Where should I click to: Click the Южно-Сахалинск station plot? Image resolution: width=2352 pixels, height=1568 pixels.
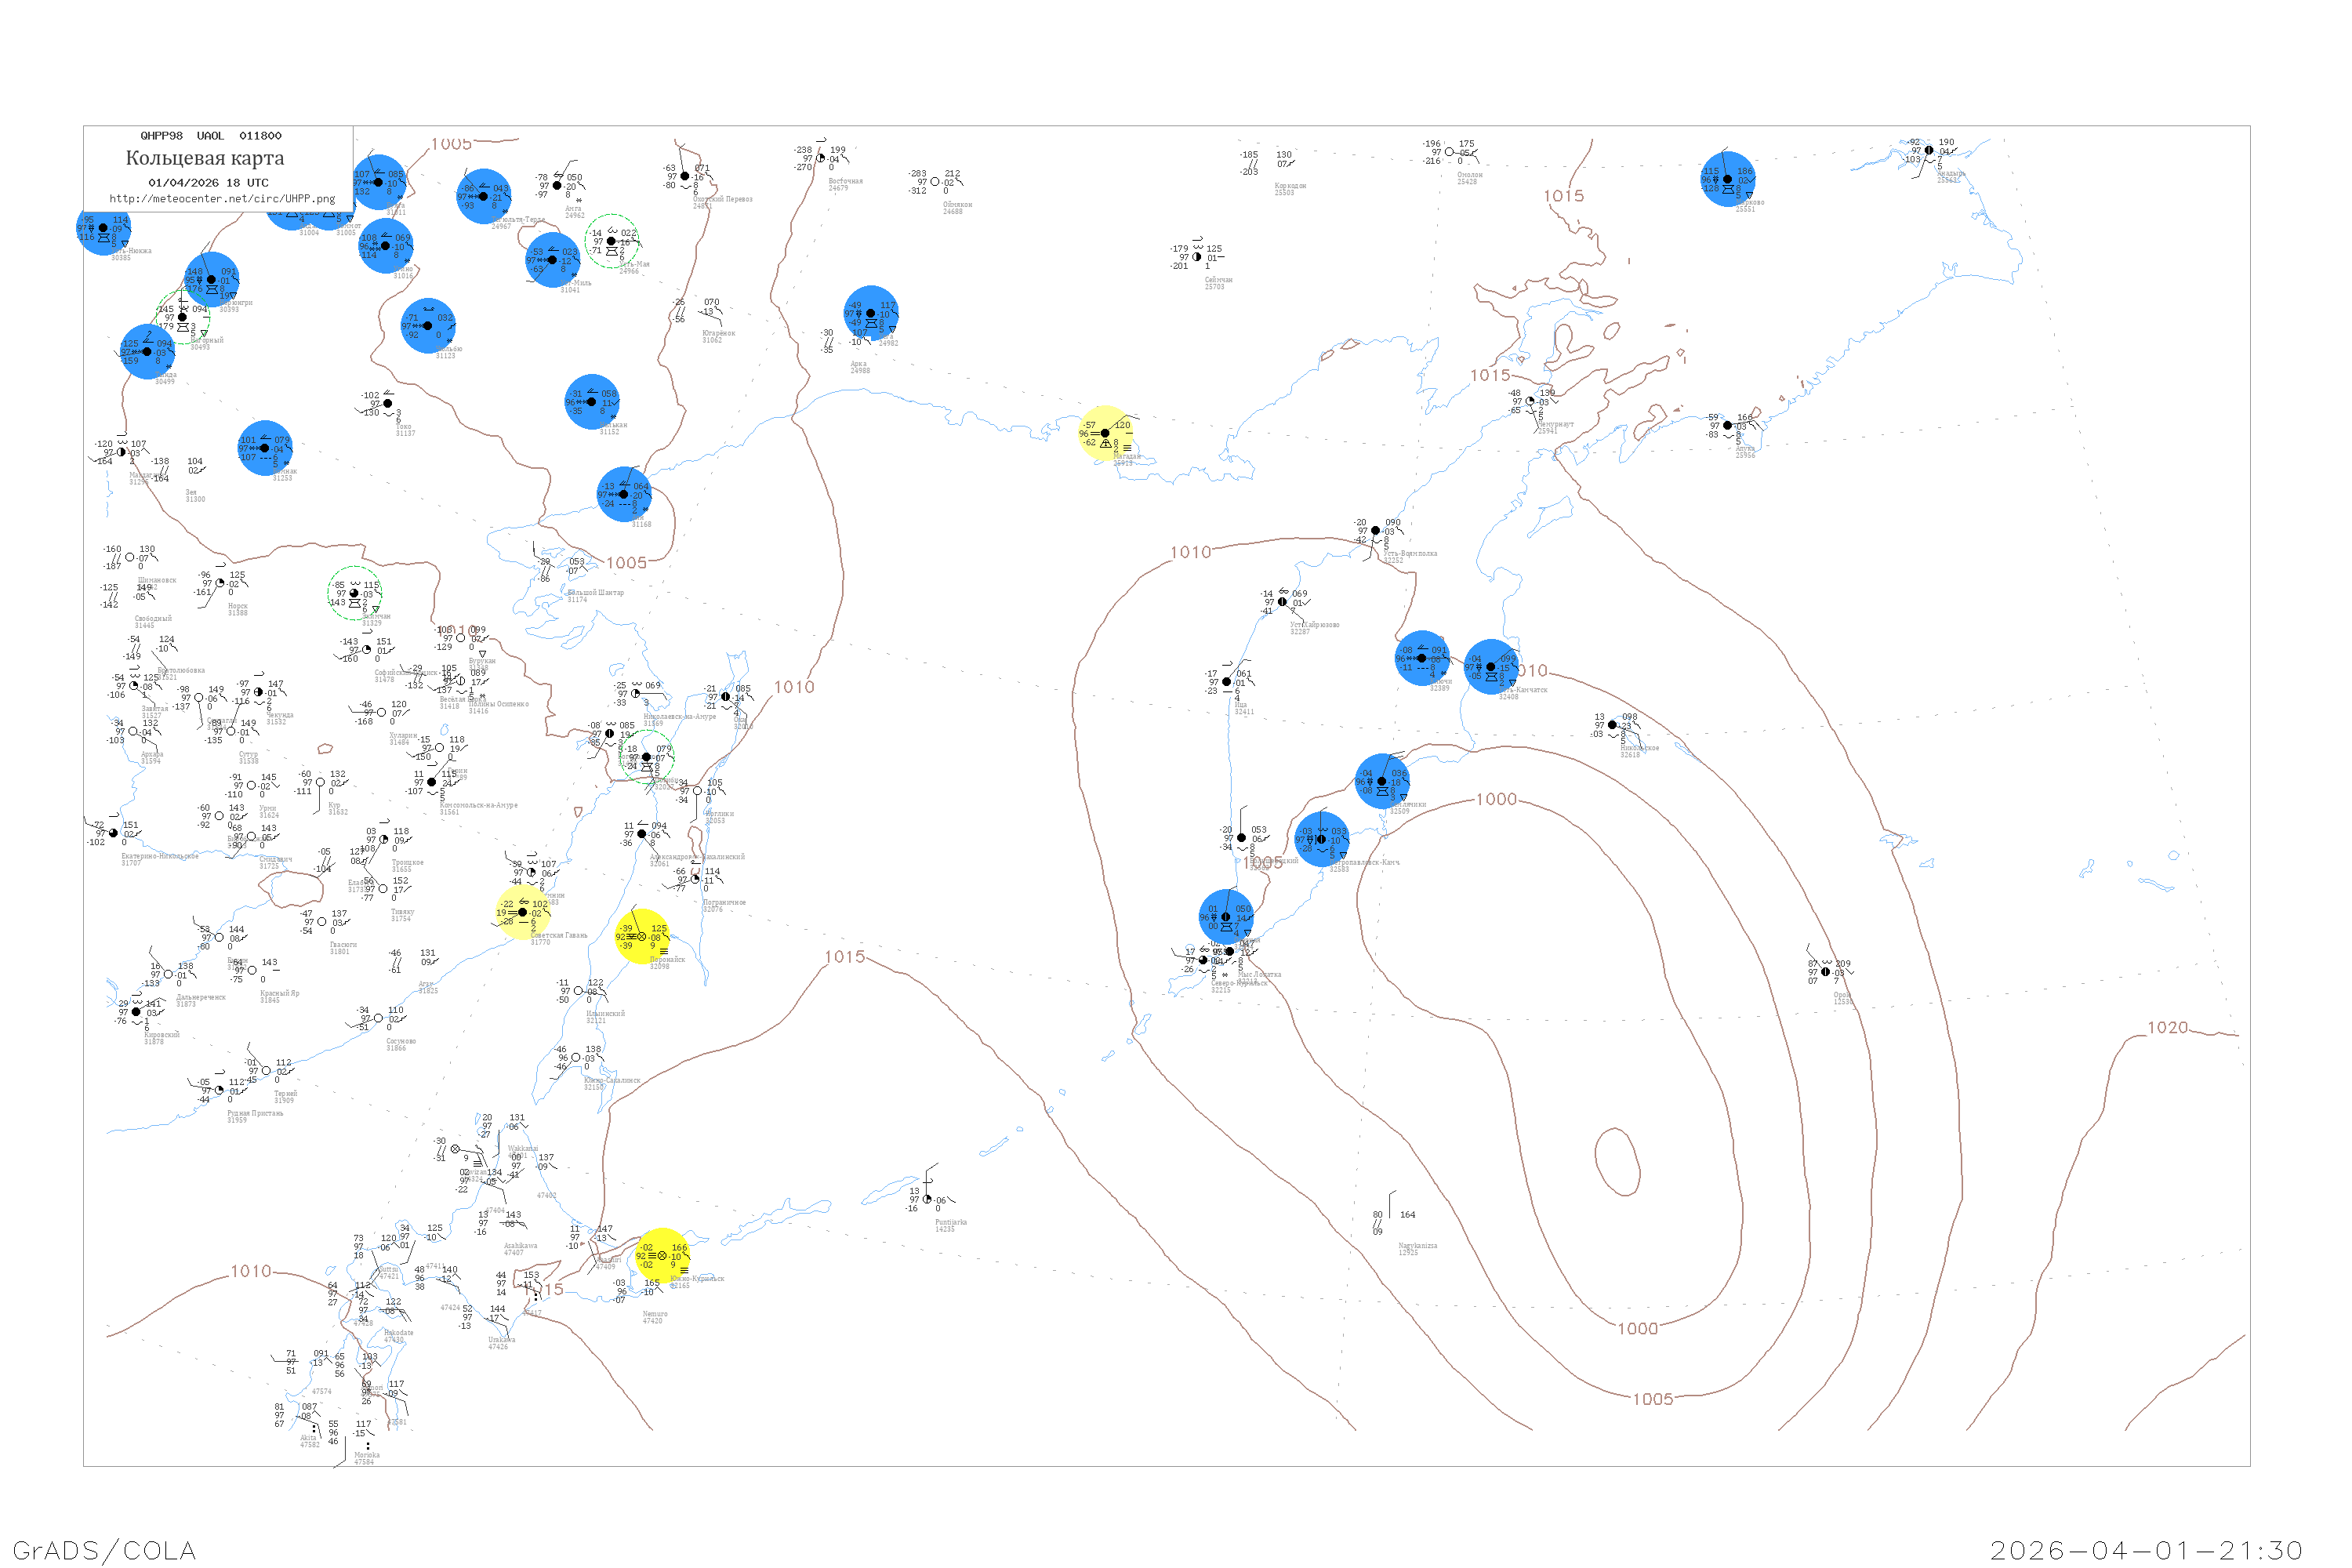pyautogui.click(x=576, y=1058)
